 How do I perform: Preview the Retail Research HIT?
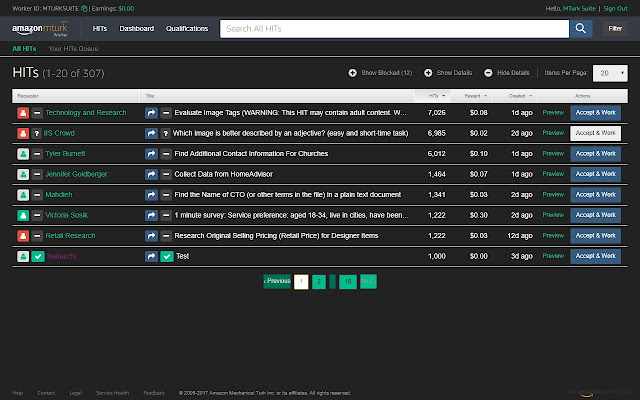pos(552,236)
